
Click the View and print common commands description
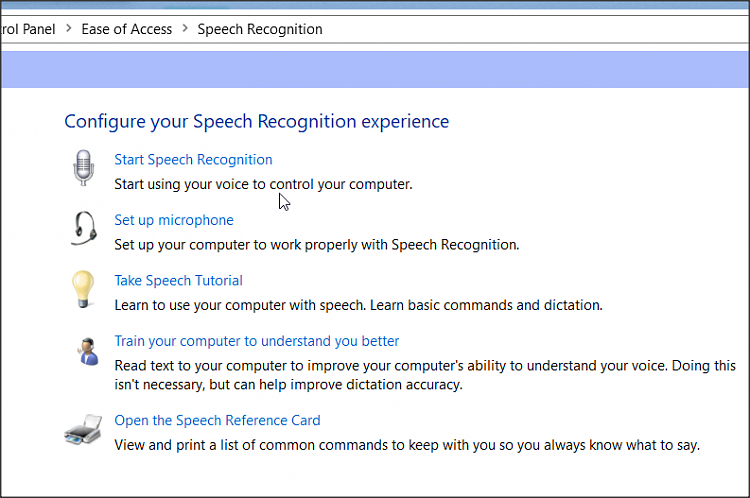tap(407, 445)
